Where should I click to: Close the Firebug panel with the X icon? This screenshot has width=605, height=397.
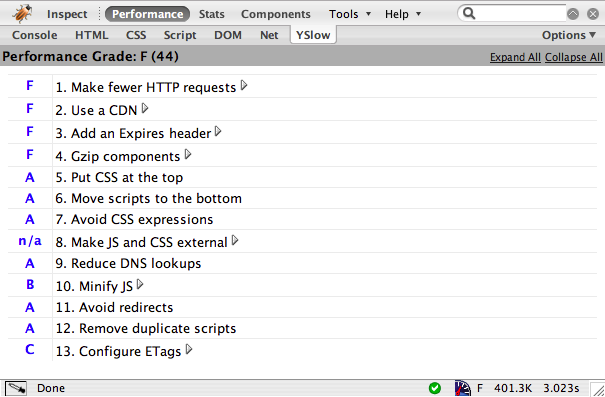pos(593,14)
